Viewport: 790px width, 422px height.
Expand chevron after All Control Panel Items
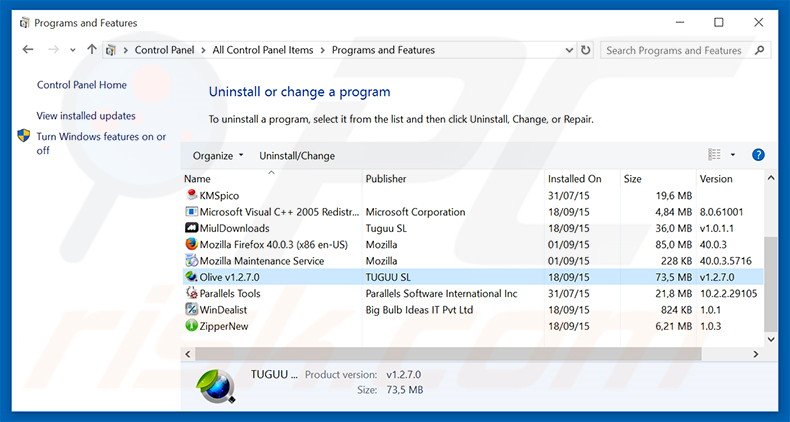point(323,50)
